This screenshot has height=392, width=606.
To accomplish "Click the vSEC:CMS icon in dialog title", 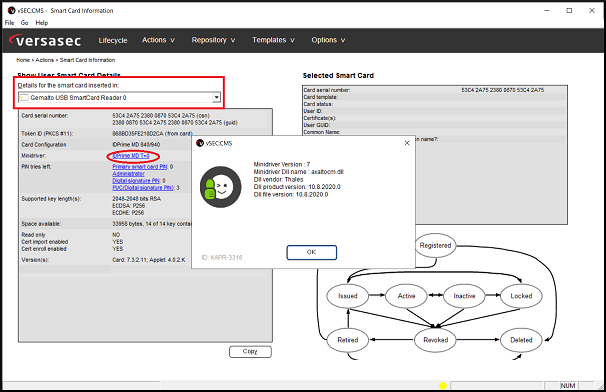I will coord(200,143).
